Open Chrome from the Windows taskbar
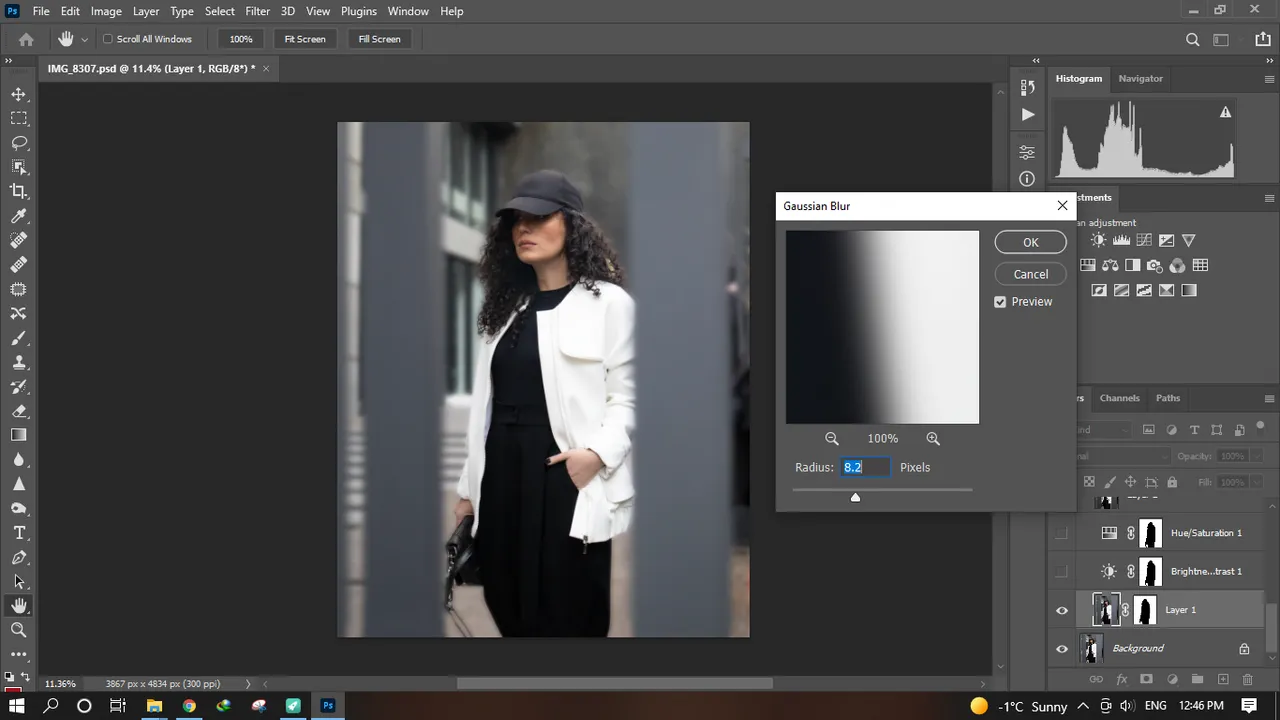Viewport: 1280px width, 720px height. 189,705
